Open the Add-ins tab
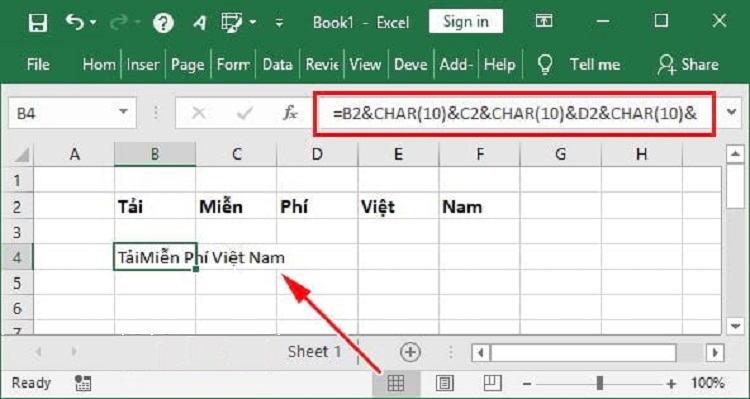This screenshot has width=750, height=399. [456, 64]
